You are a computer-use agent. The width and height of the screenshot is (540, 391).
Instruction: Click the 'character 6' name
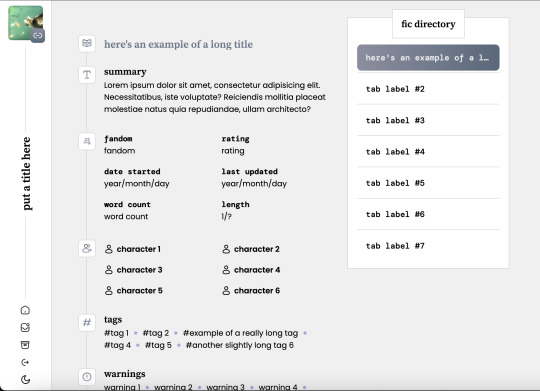[x=257, y=290]
